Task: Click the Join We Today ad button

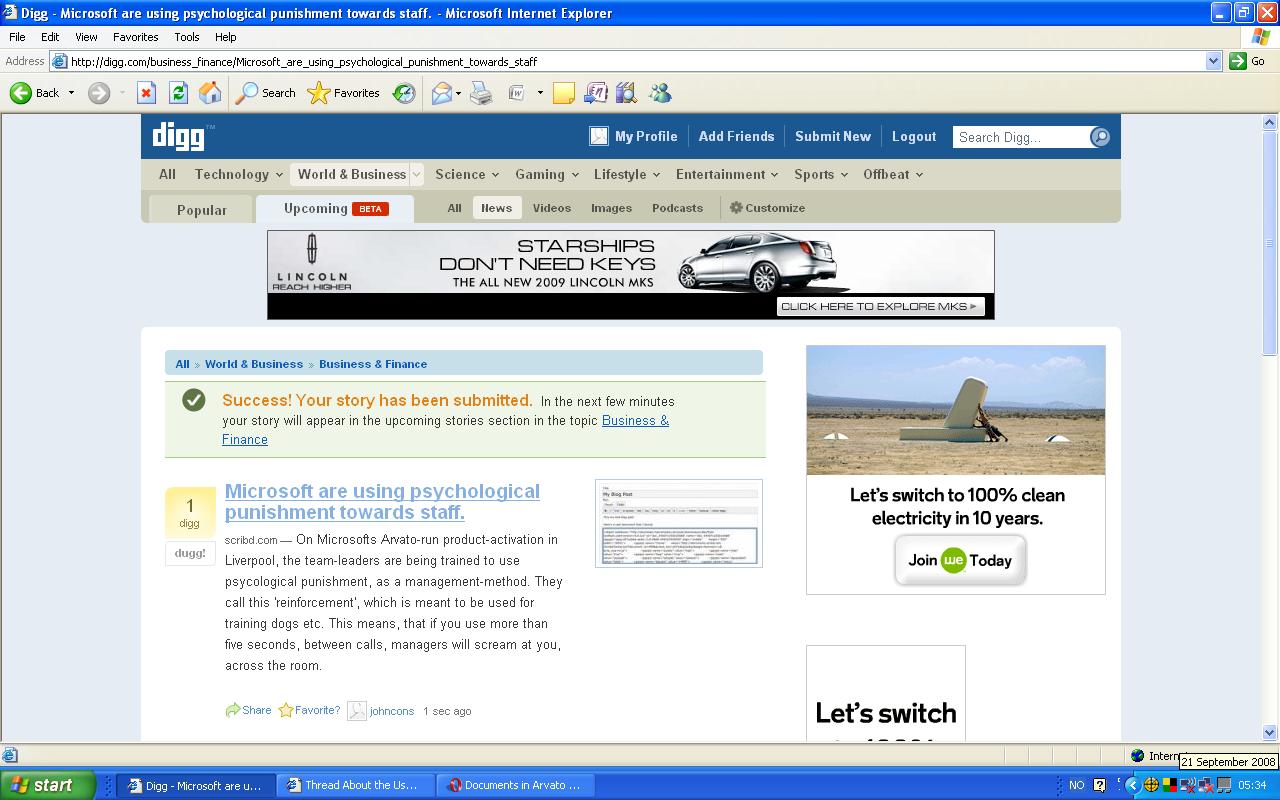Action: coord(960,560)
